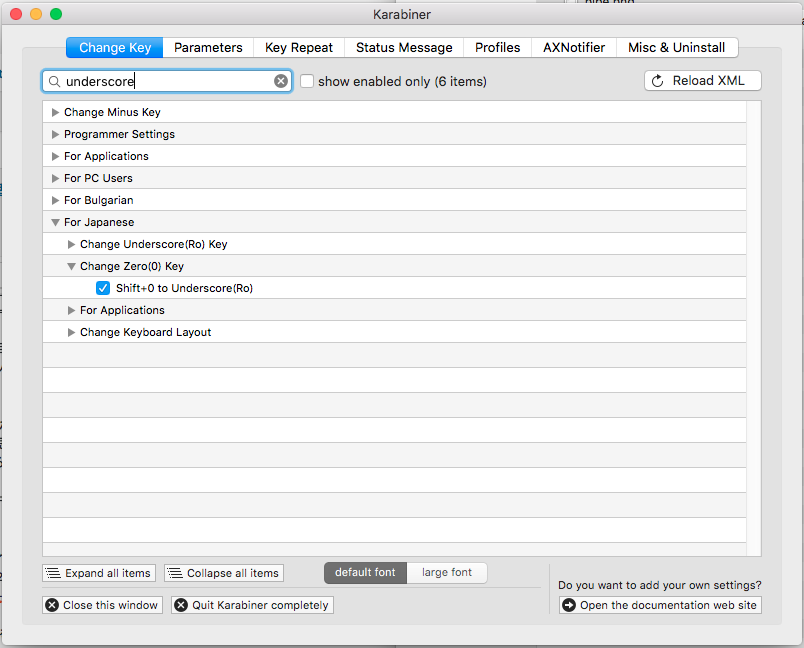Select the 'For PC Users' row text
804x648 pixels.
[x=98, y=178]
